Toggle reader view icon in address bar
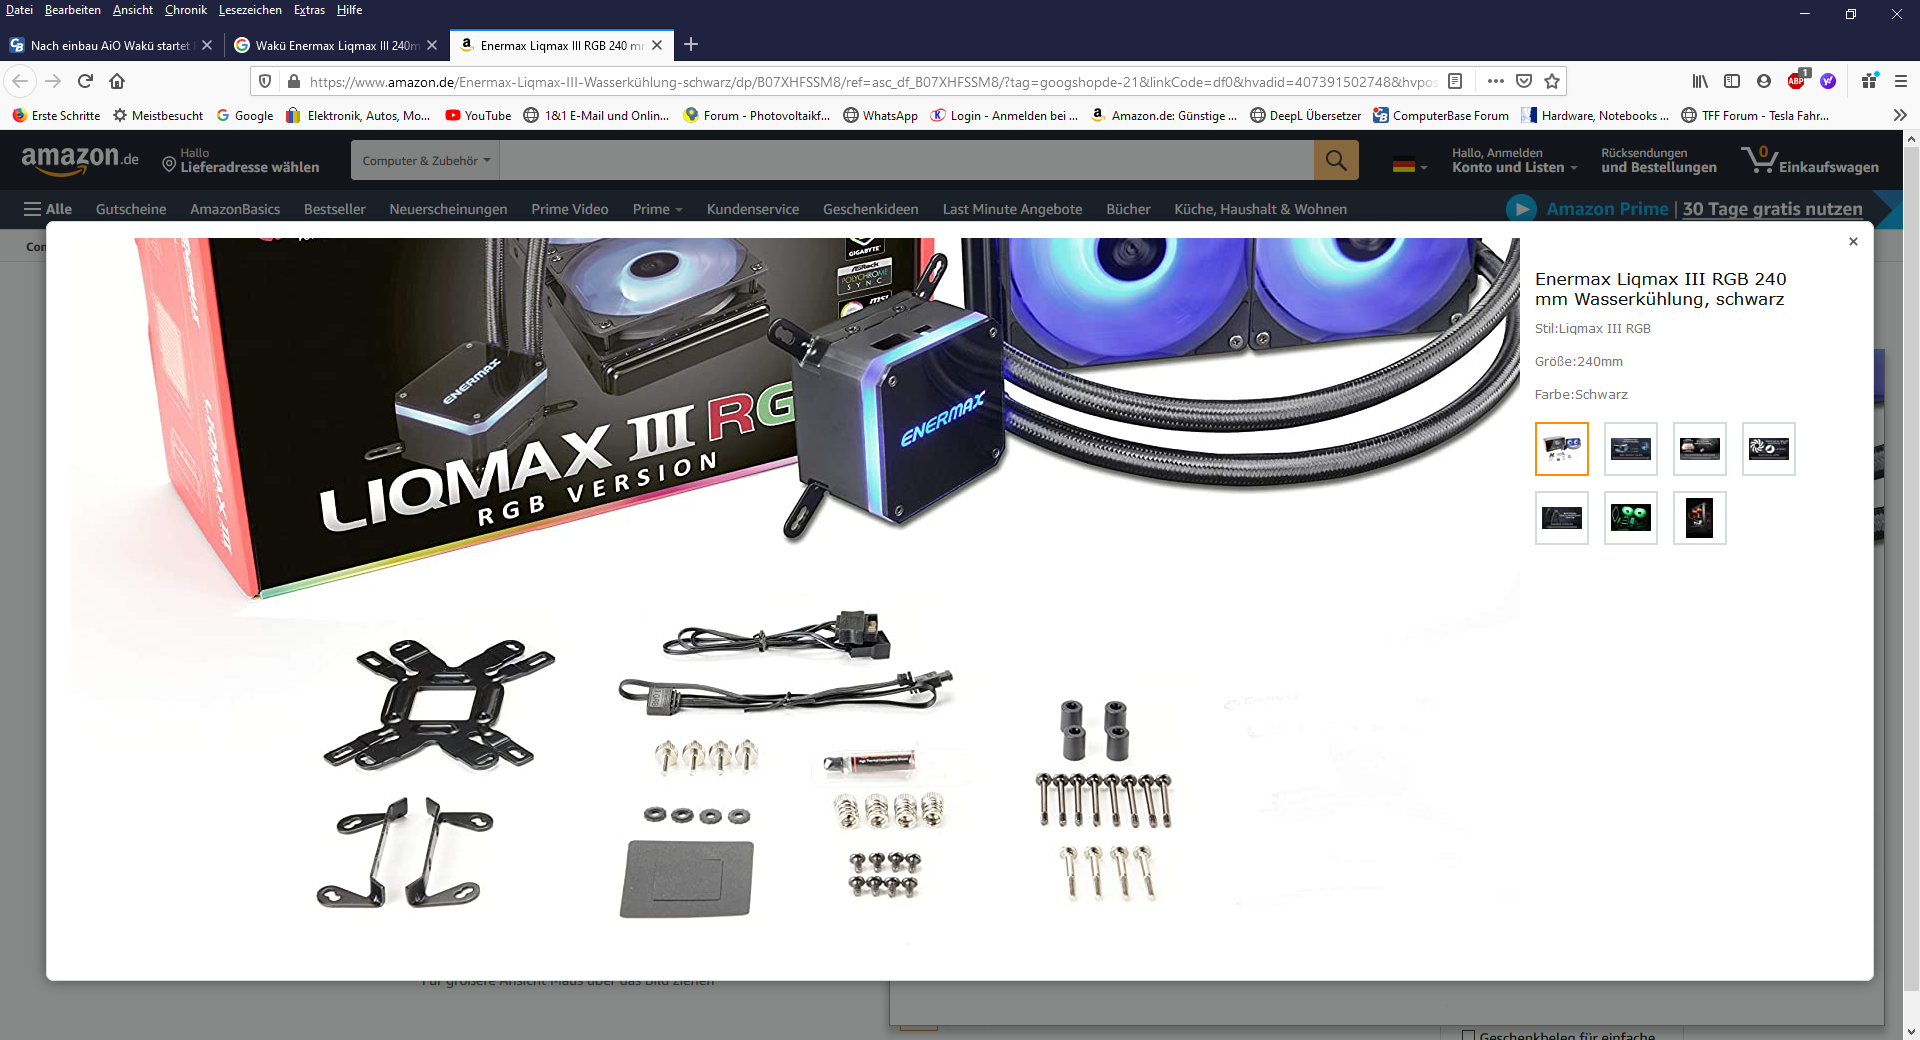This screenshot has width=1920, height=1040. click(1456, 81)
